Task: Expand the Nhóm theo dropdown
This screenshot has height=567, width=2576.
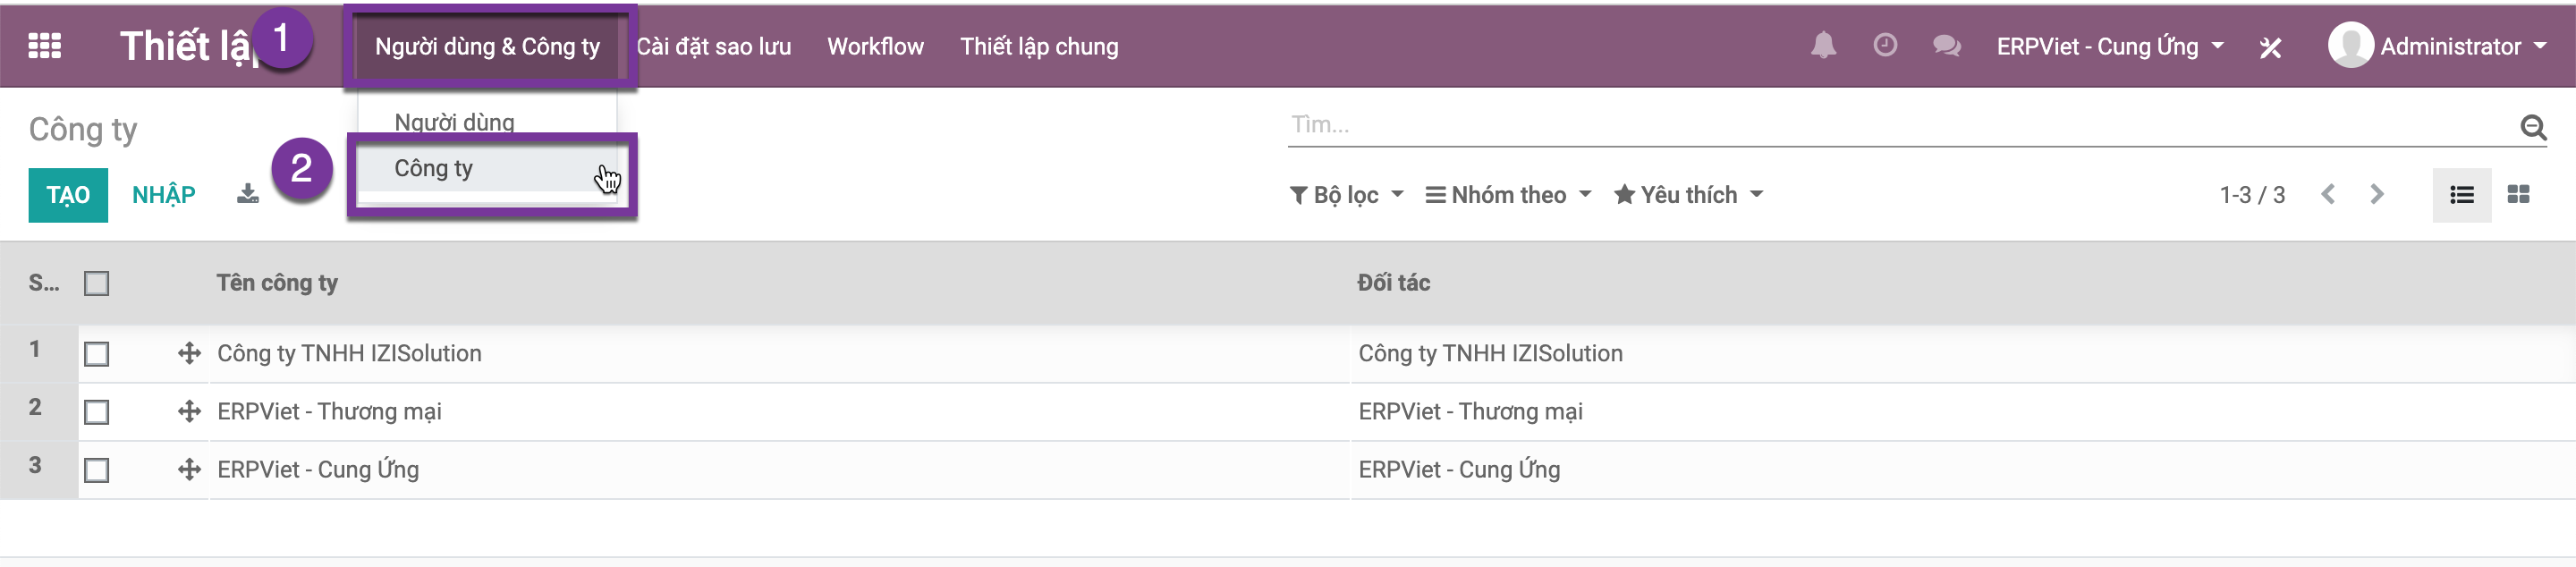Action: point(1508,195)
